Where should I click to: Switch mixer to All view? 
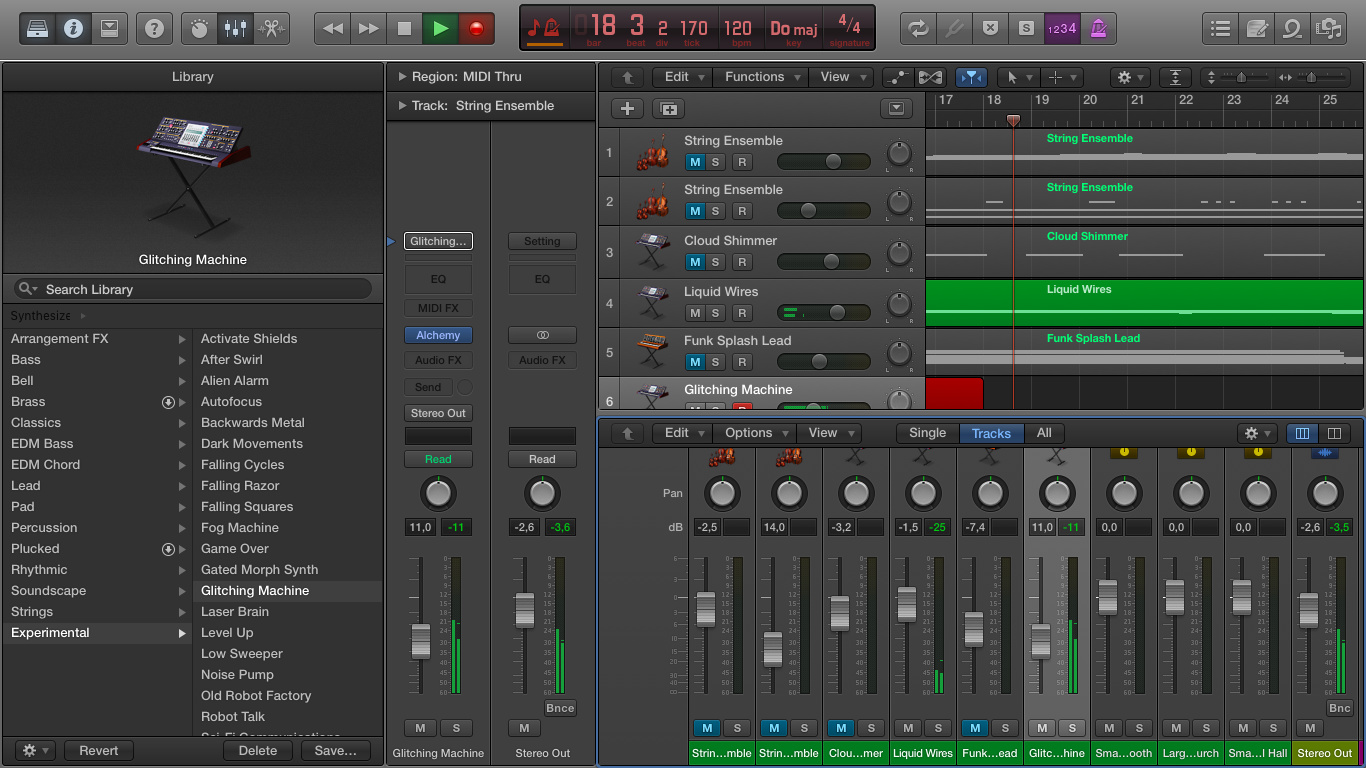pos(1044,433)
